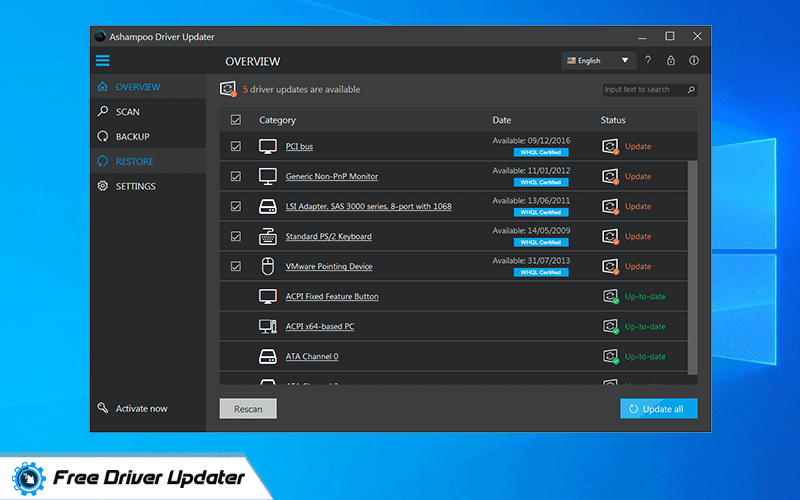Uncheck the PCI bus checkbox

236,146
